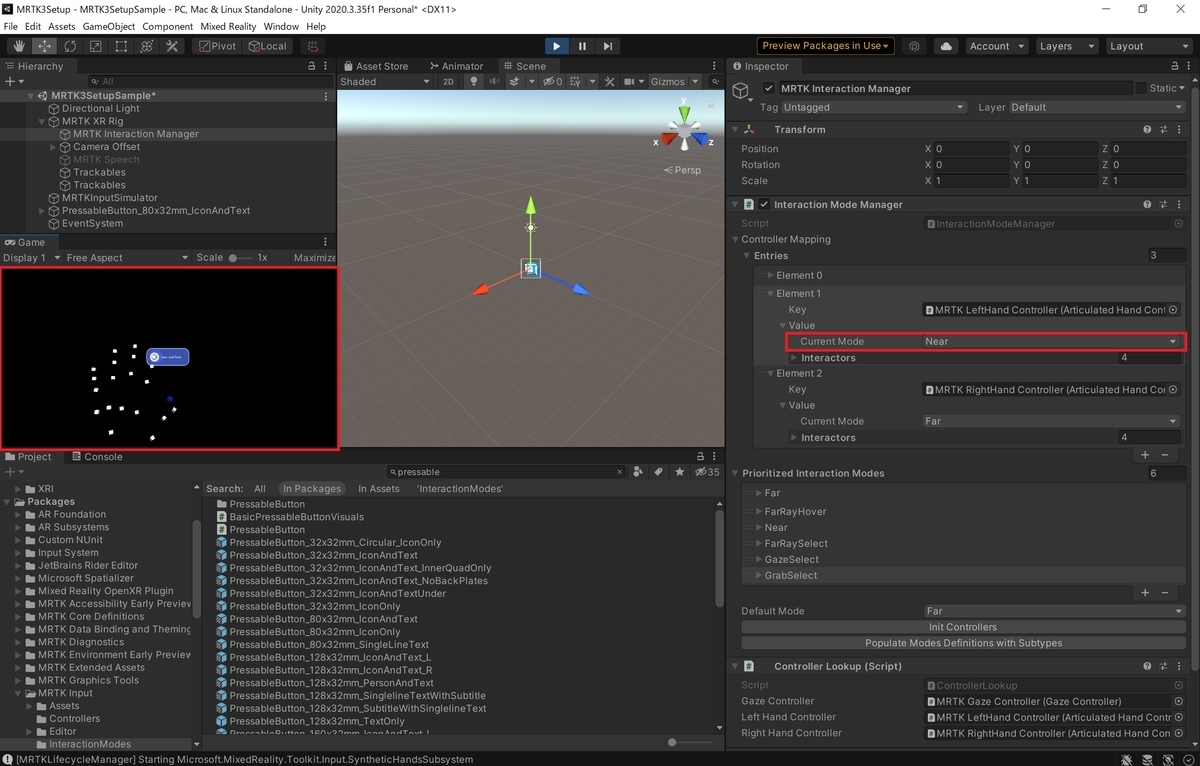Toggle grid snapping icon in toolbar
The height and width of the screenshot is (766, 1200).
point(314,46)
